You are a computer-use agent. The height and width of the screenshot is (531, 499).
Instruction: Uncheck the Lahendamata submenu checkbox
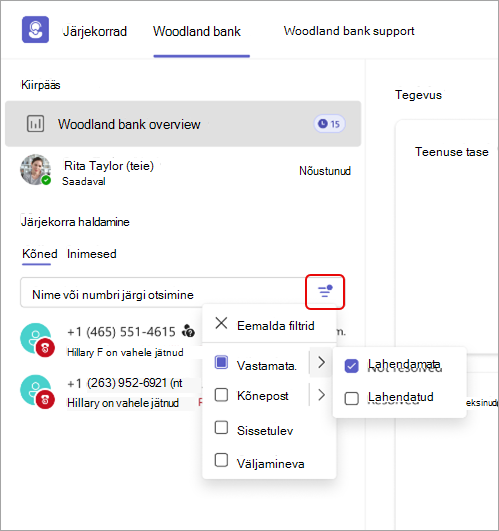(351, 366)
